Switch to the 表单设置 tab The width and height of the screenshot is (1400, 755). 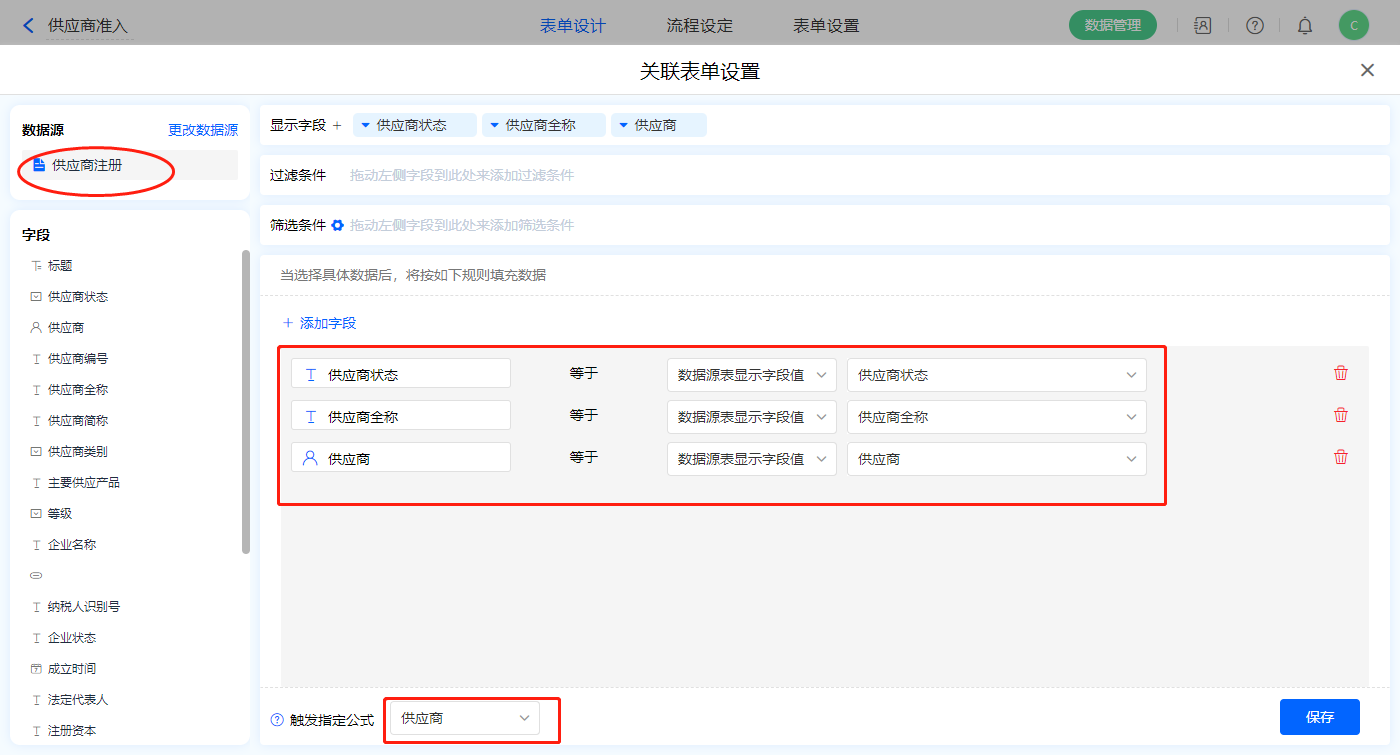(826, 26)
